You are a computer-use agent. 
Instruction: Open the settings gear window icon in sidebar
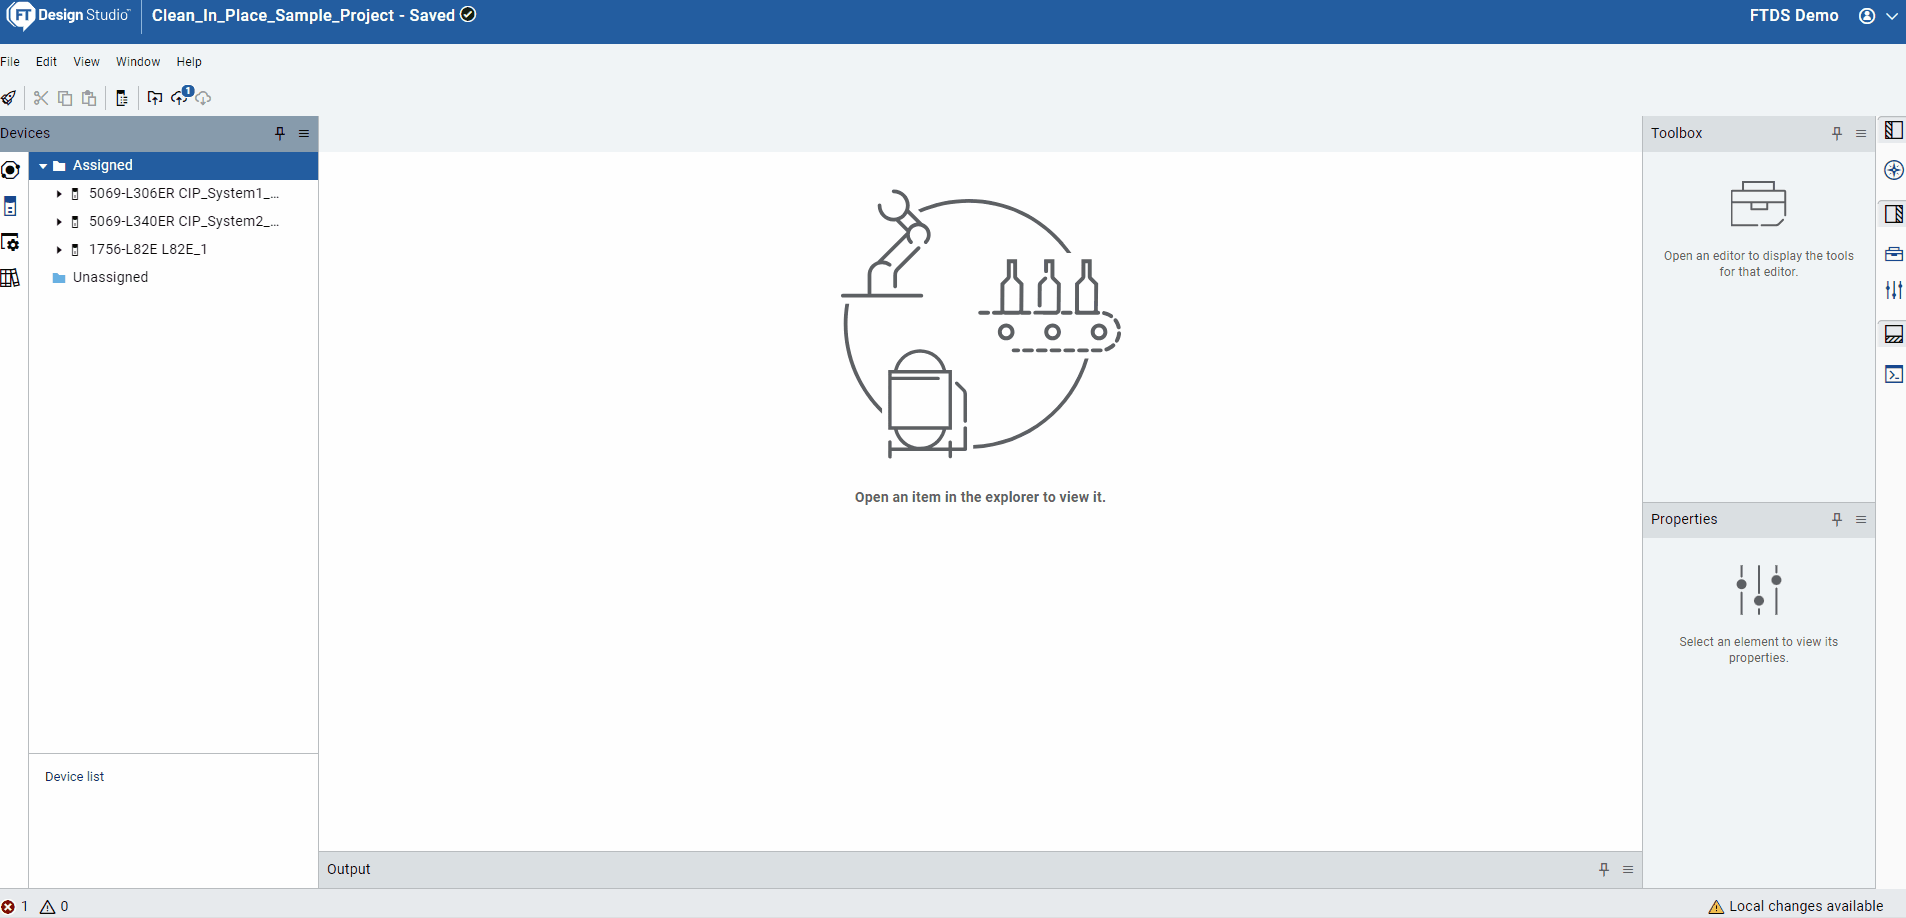(10, 242)
